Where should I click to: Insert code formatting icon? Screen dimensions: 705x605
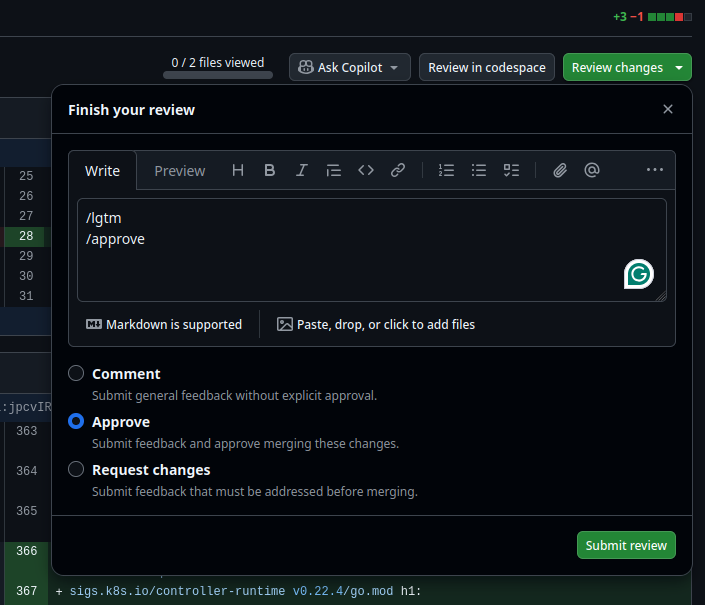pos(366,170)
